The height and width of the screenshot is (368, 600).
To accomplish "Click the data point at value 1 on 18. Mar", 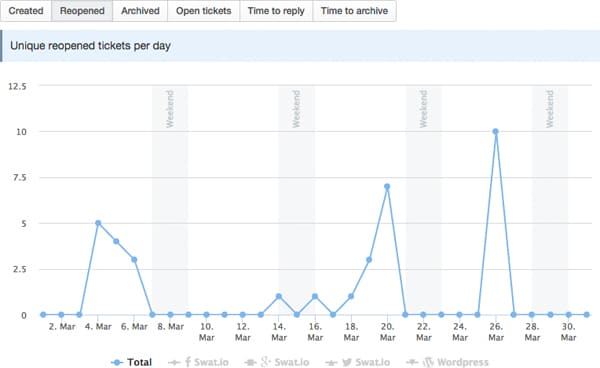I will (351, 296).
